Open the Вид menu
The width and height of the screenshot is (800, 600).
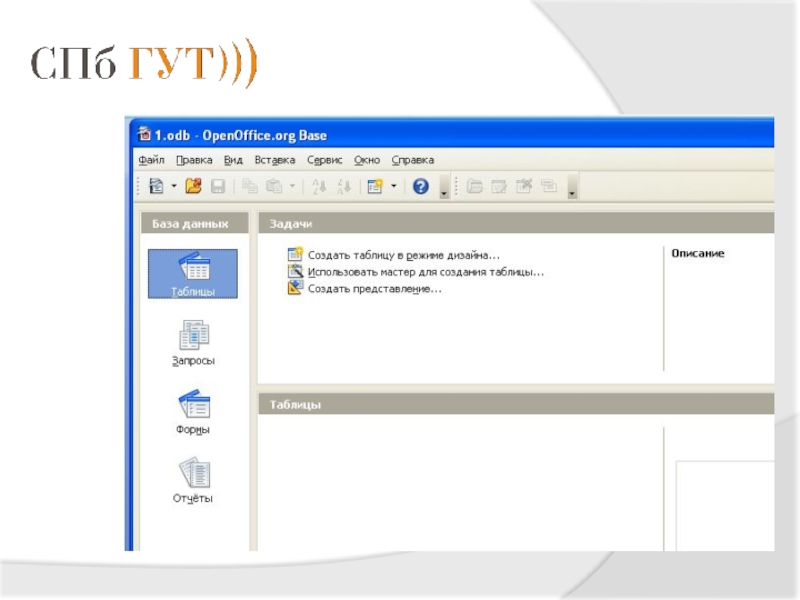pyautogui.click(x=233, y=160)
